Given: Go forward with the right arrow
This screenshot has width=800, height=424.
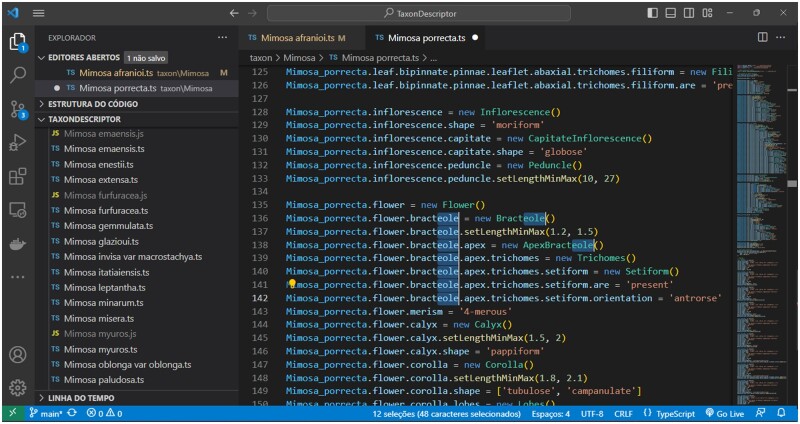Looking at the screenshot, I should (252, 13).
